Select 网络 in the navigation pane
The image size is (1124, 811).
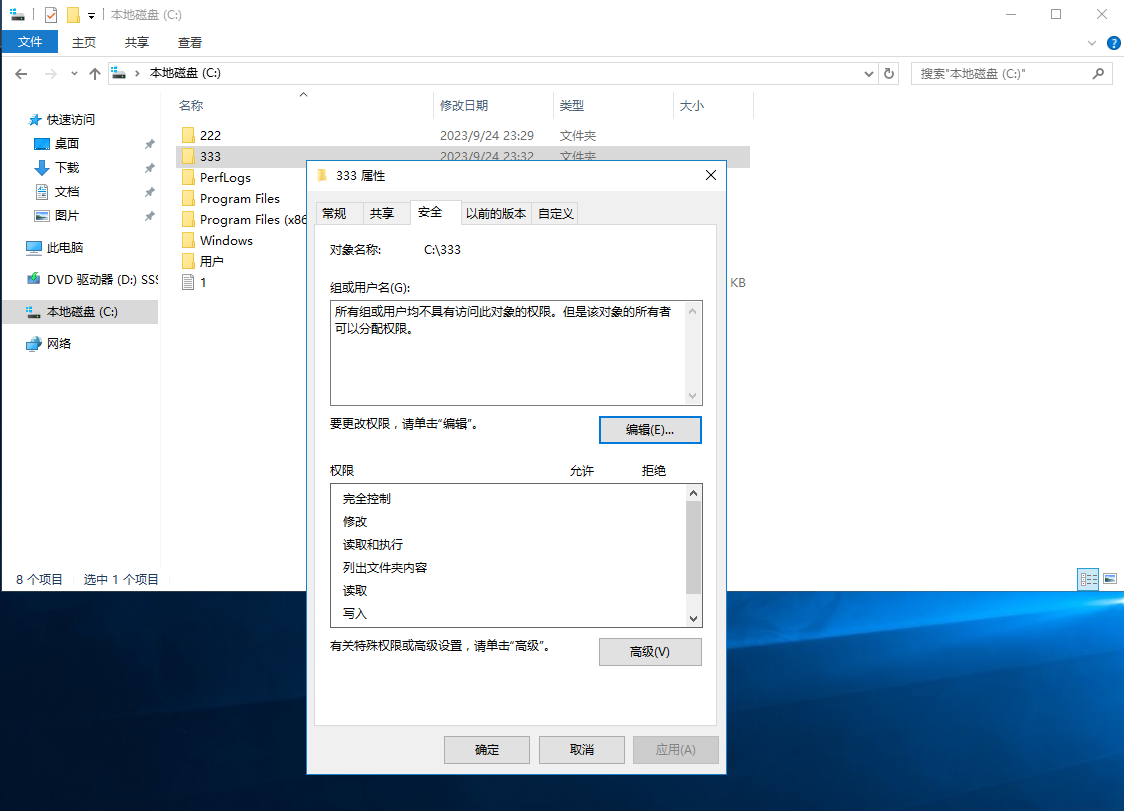59,344
